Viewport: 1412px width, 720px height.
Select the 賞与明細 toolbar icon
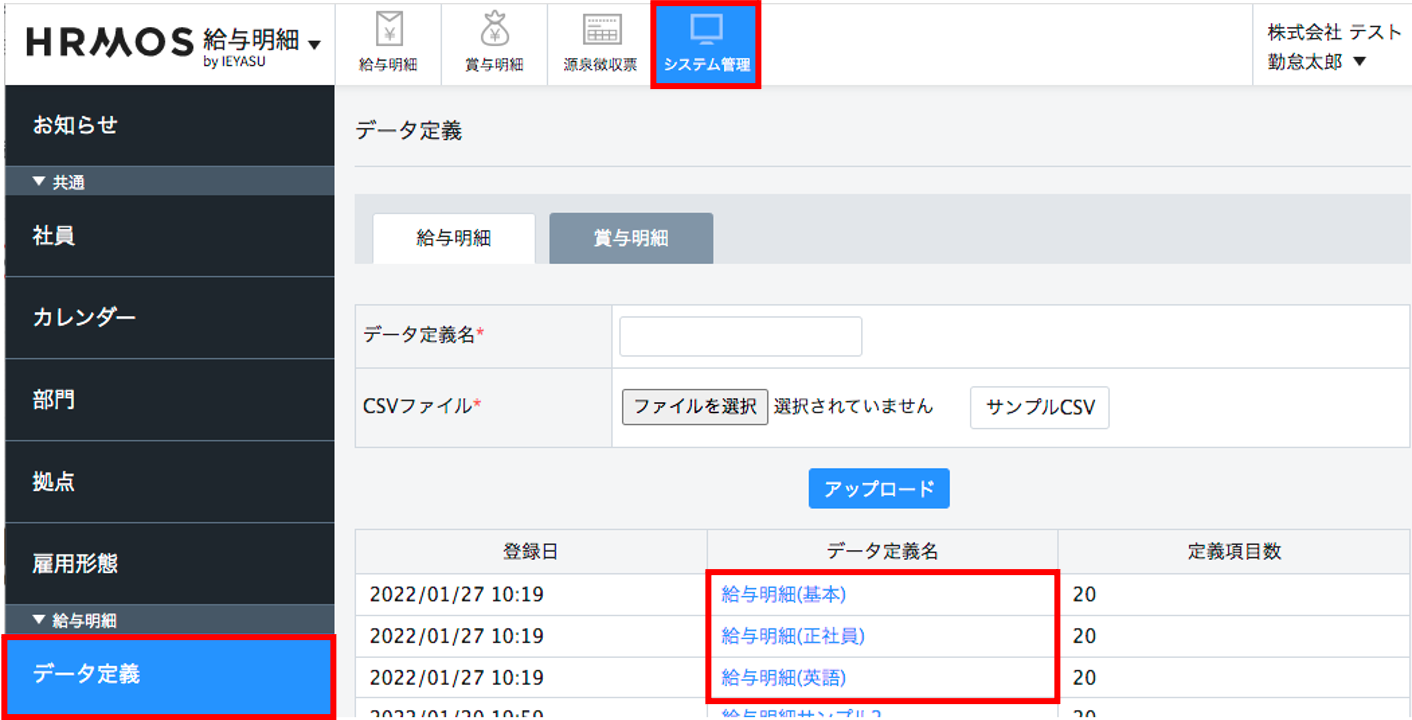pos(493,43)
